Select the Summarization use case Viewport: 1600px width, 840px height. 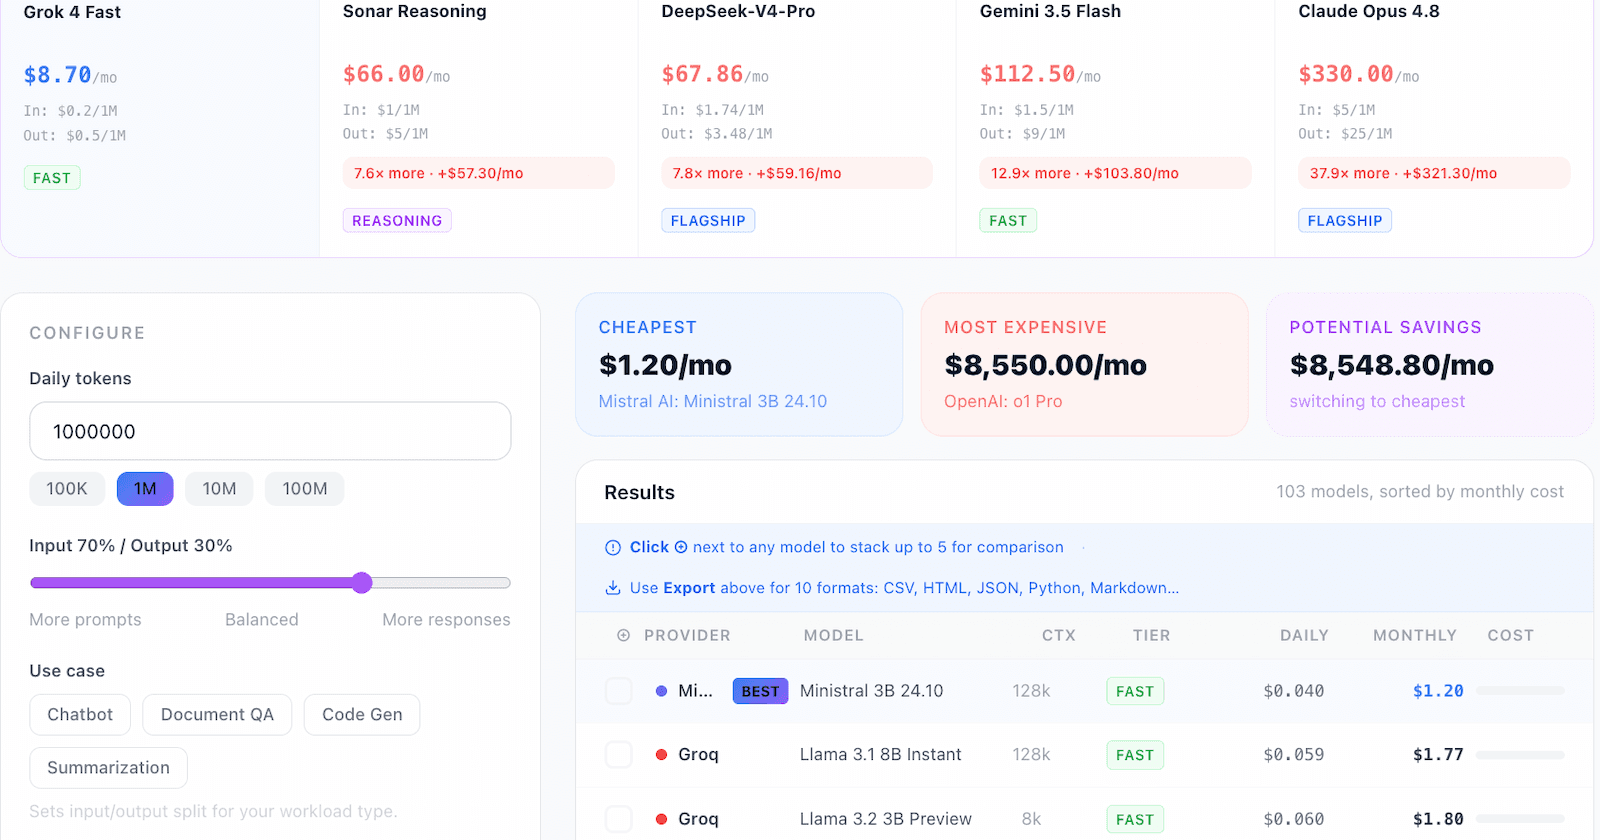(108, 768)
